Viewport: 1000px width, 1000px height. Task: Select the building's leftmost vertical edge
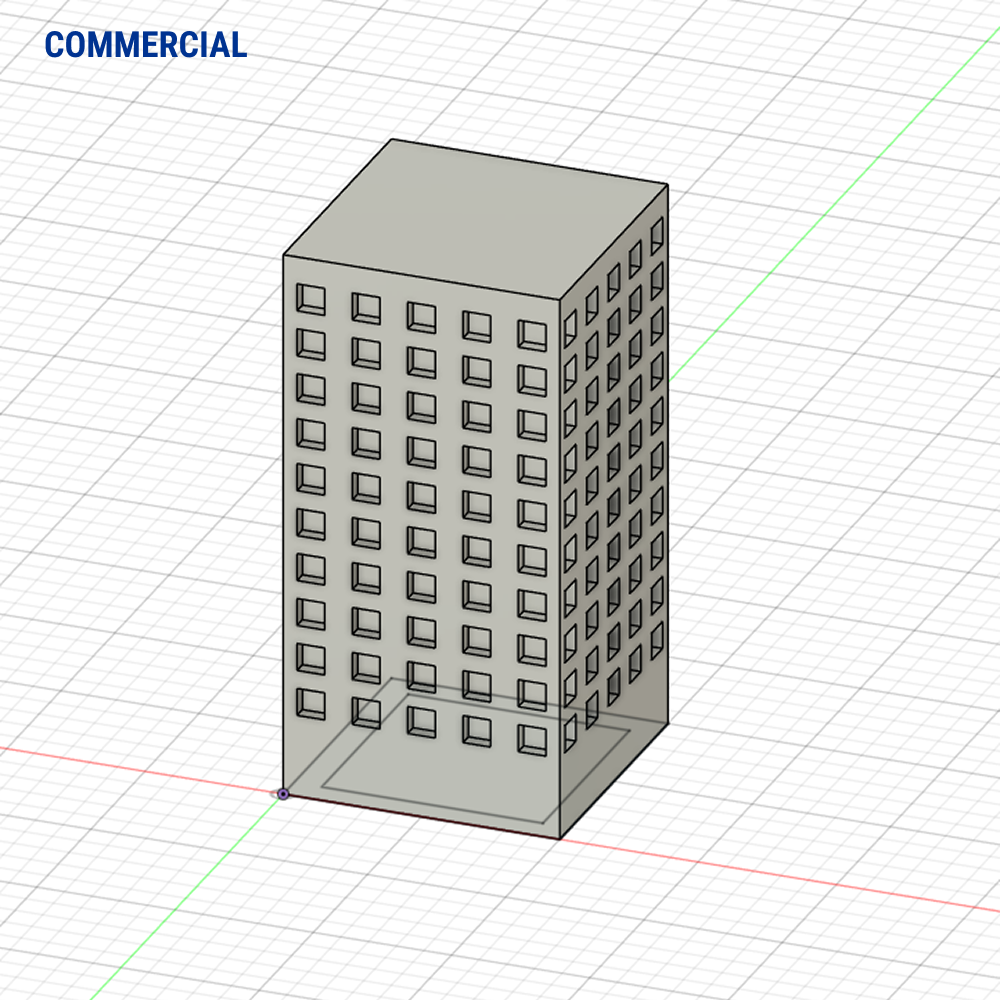[x=283, y=520]
